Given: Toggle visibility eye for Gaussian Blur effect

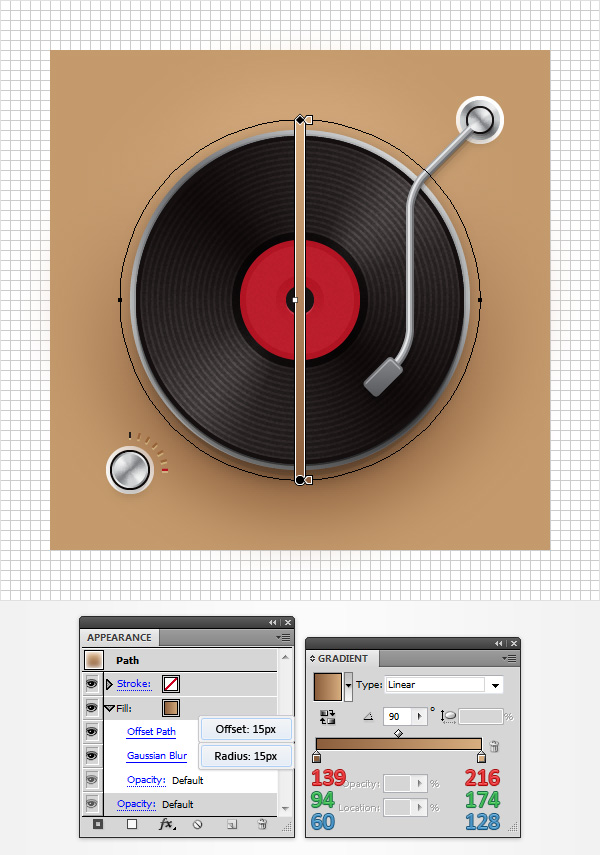Looking at the screenshot, I should pos(92,756).
